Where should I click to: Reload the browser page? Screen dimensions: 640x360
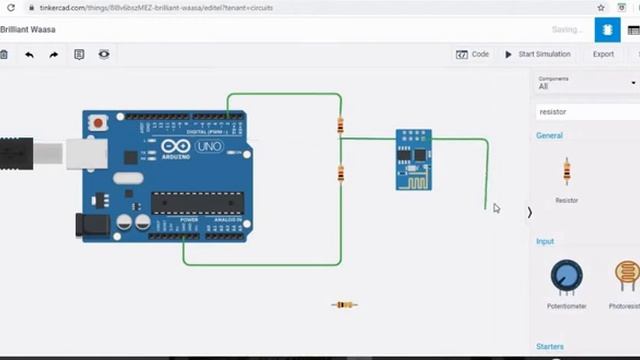pos(11,7)
